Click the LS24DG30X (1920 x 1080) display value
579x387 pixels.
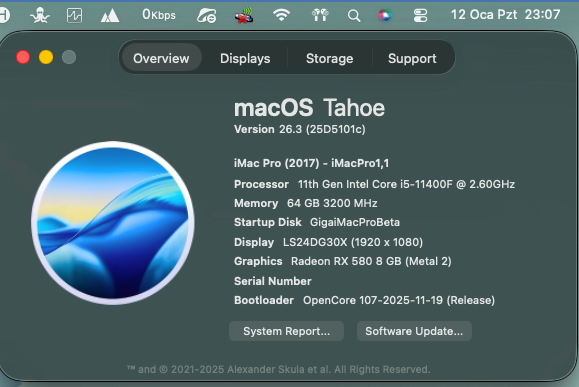tap(353, 242)
